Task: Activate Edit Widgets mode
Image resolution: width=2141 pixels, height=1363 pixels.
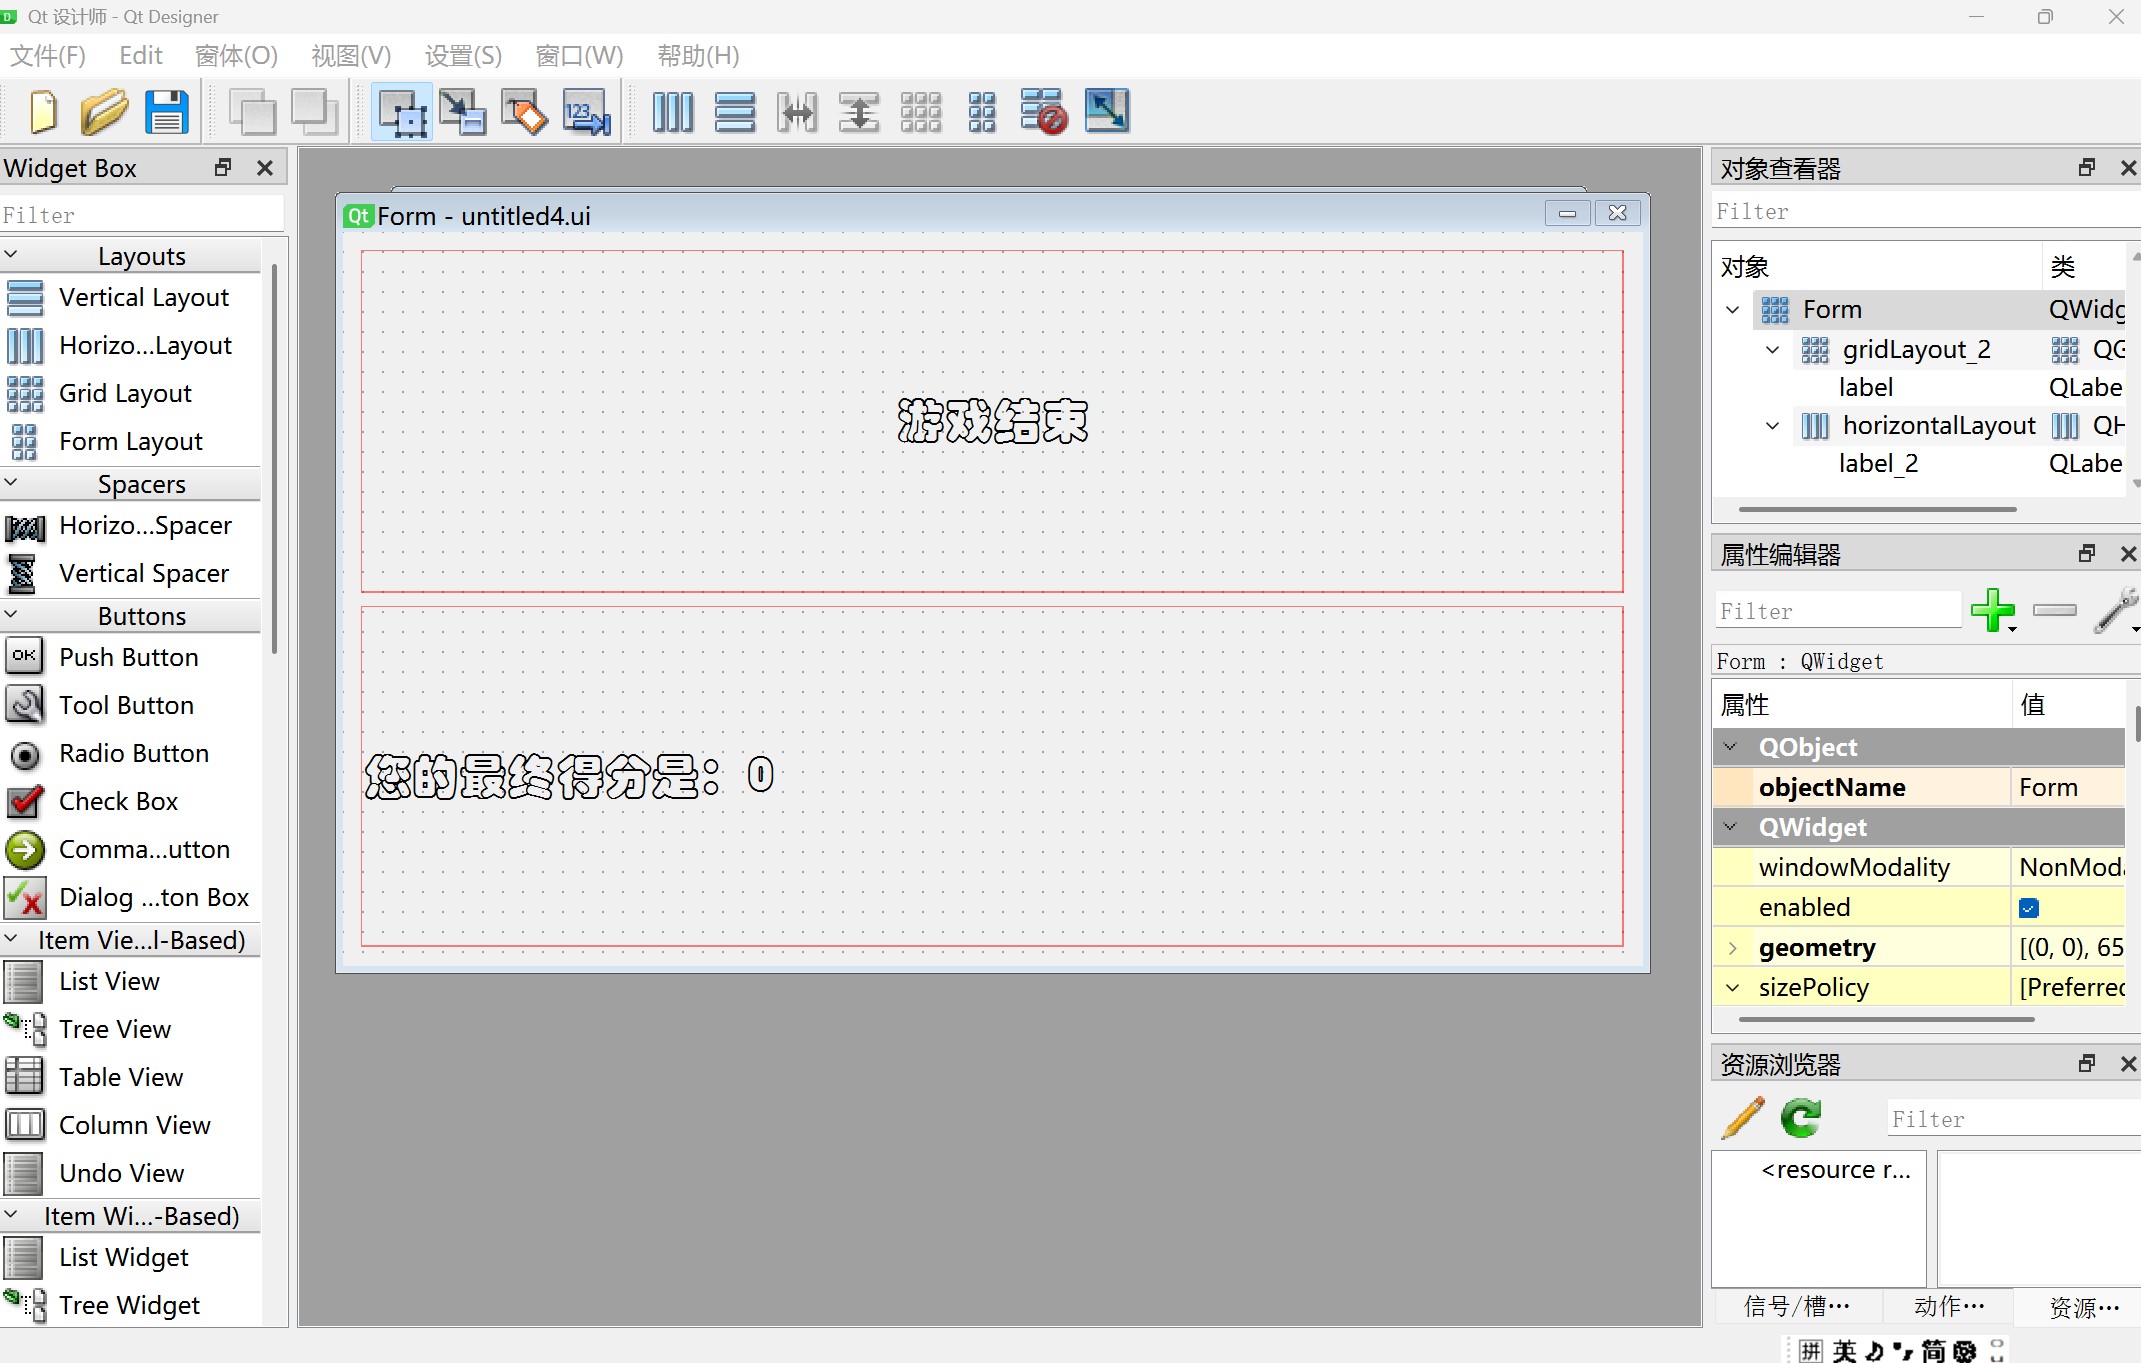Action: pos(400,112)
